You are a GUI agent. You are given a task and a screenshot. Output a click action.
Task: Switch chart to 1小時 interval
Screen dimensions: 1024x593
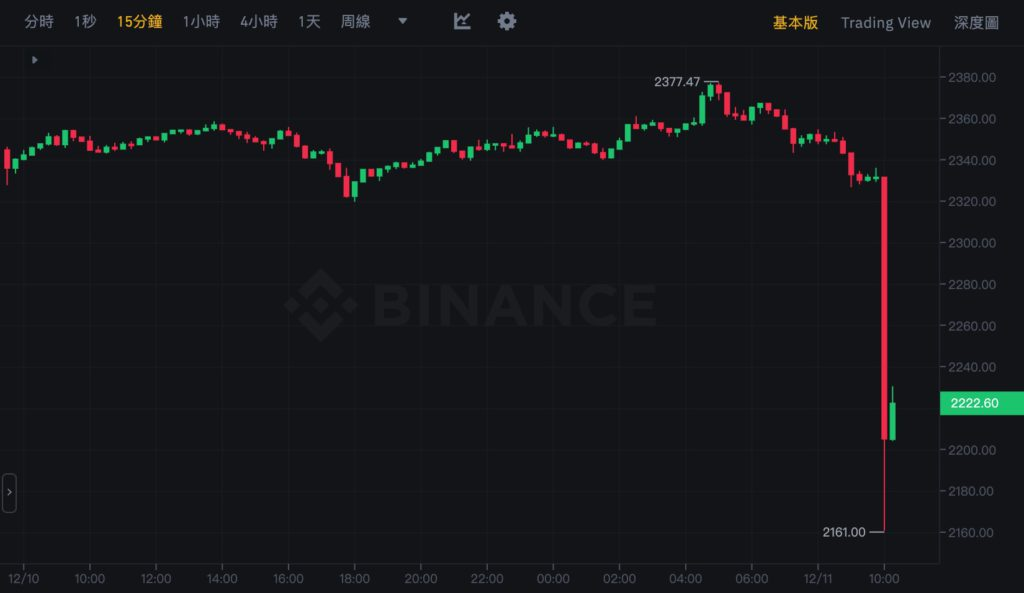[x=201, y=21]
